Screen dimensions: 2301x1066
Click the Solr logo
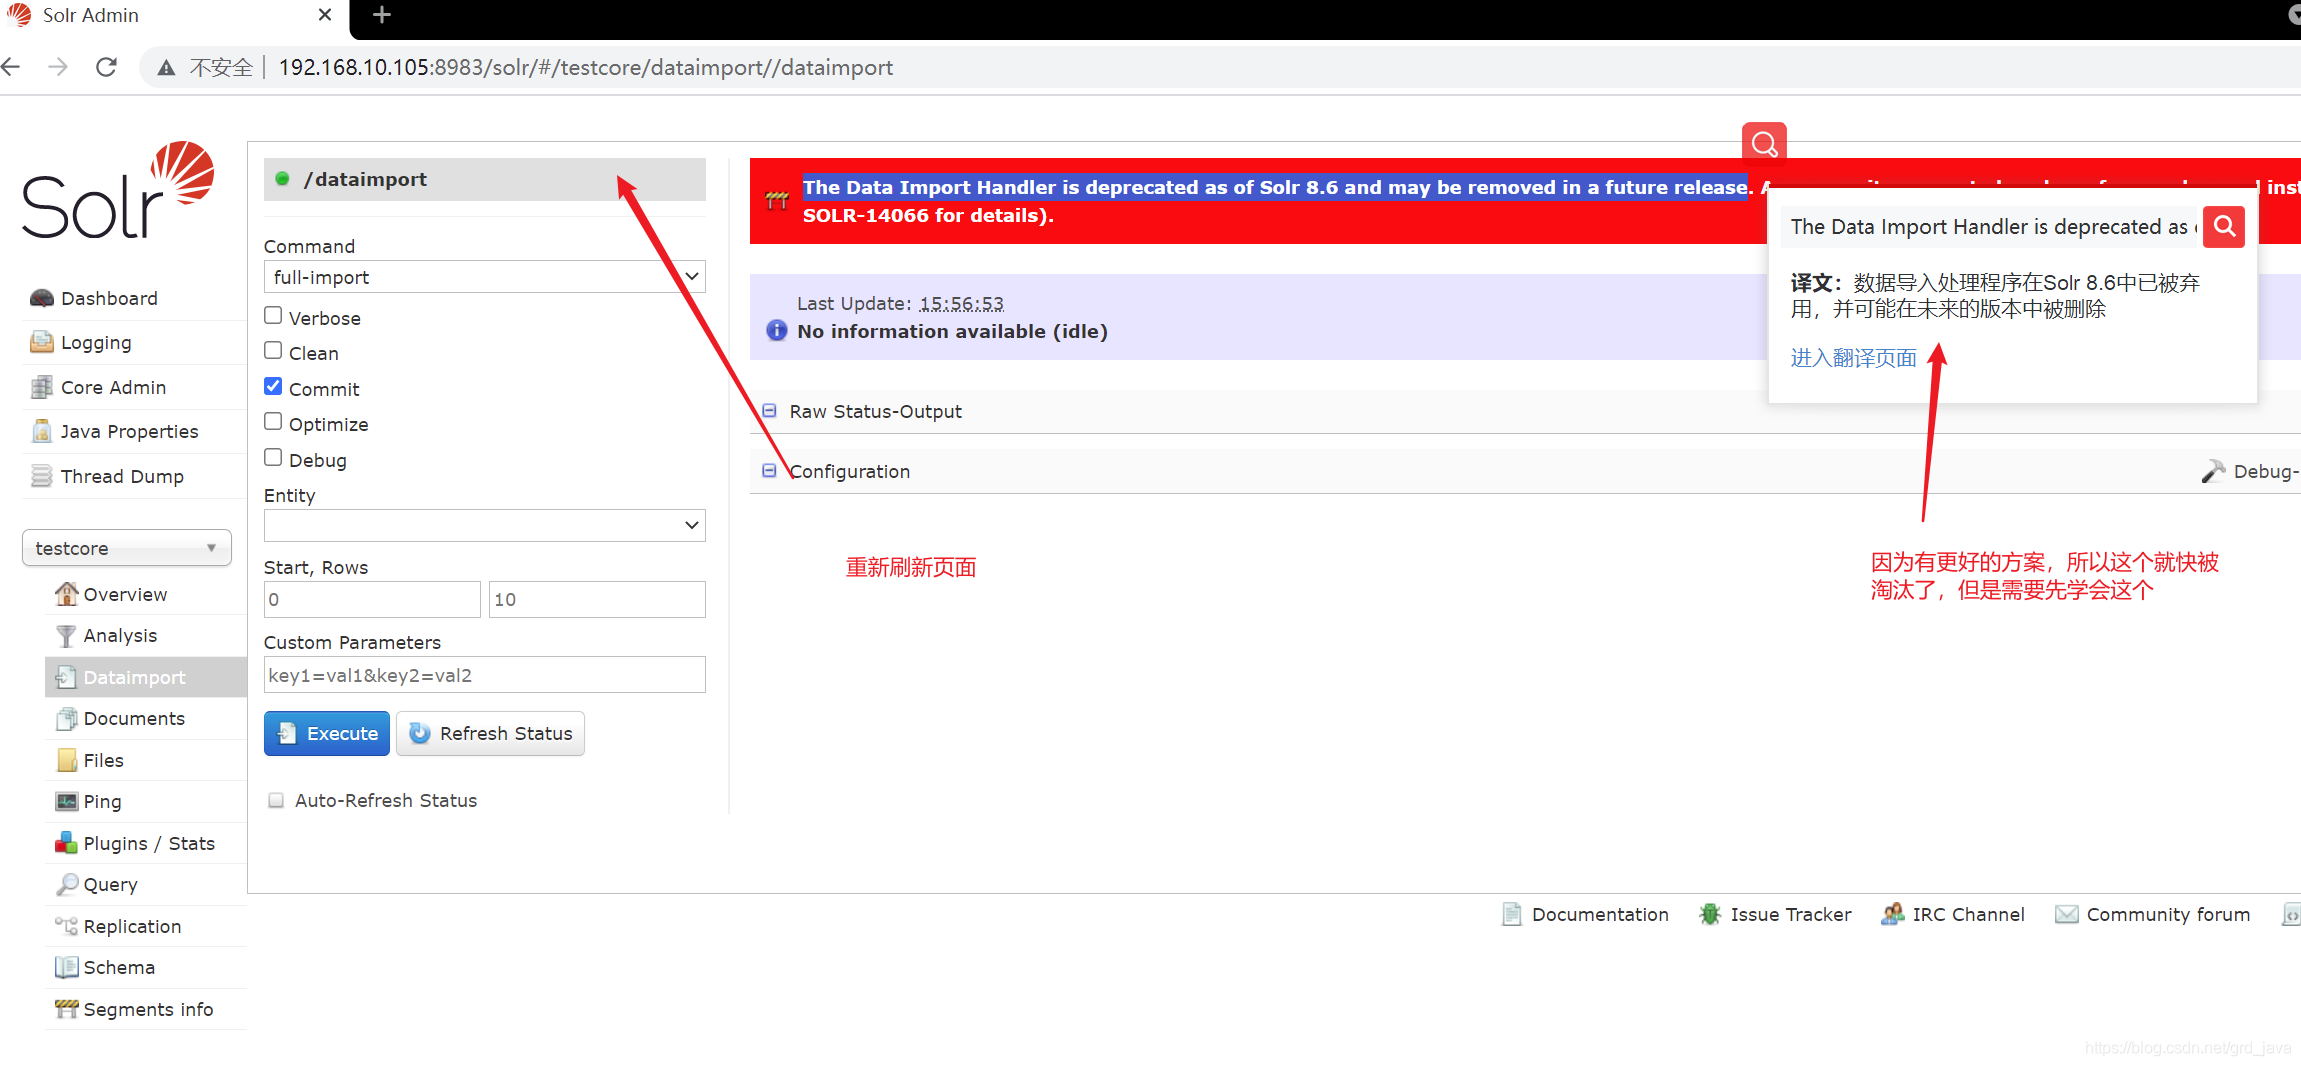[x=118, y=190]
